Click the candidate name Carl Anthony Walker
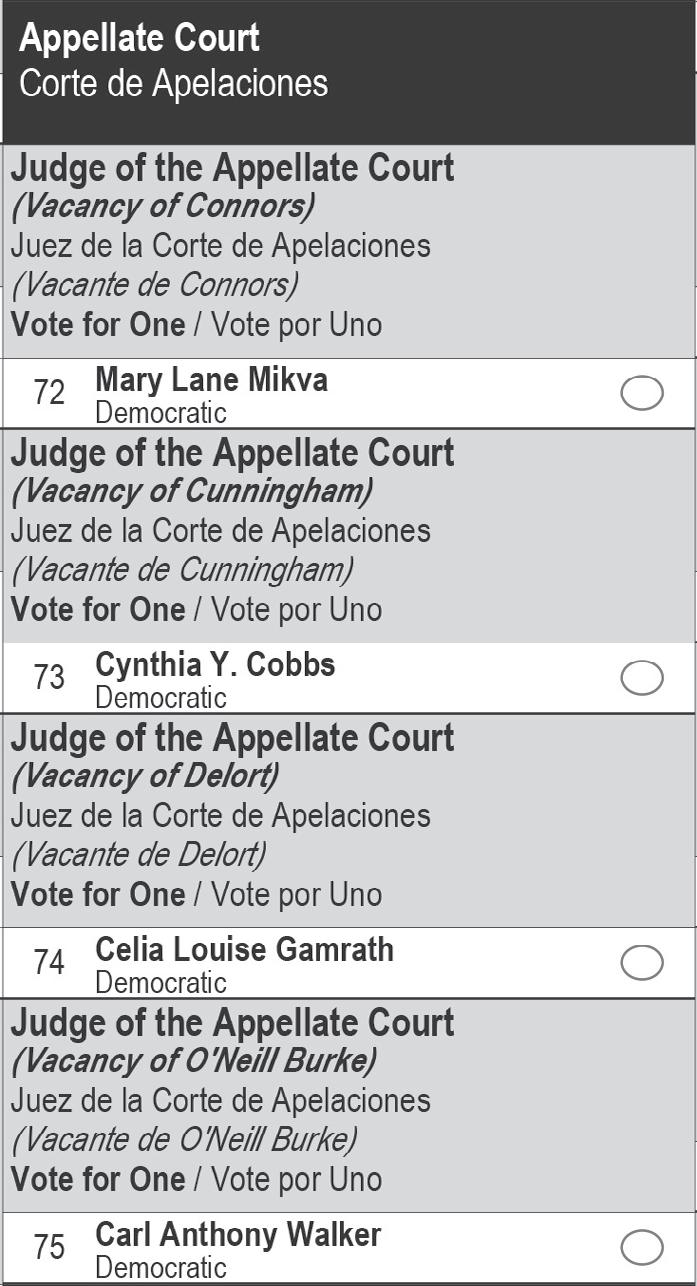Viewport: 697px width, 1286px height. coord(238,1234)
